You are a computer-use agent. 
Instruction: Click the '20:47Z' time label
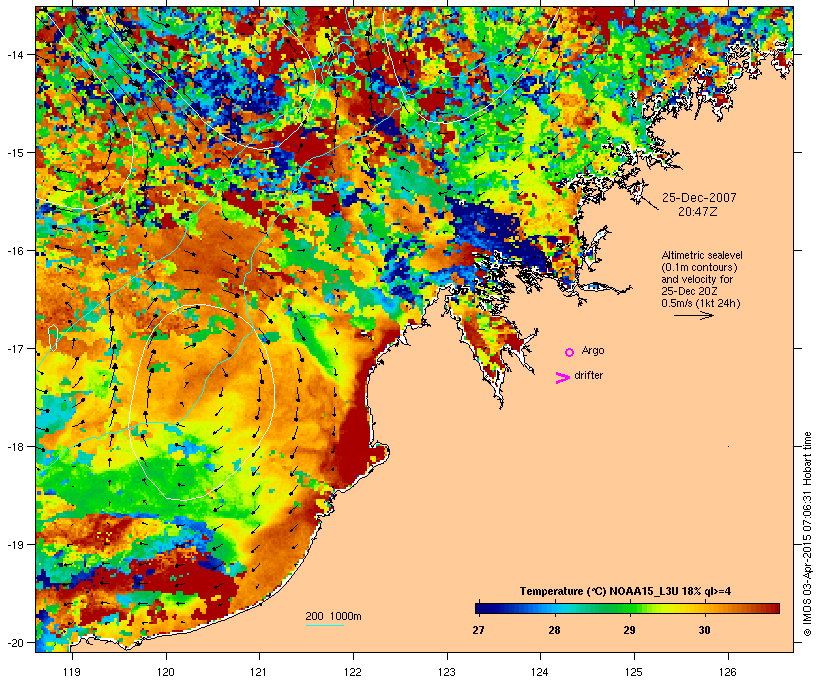pos(698,212)
